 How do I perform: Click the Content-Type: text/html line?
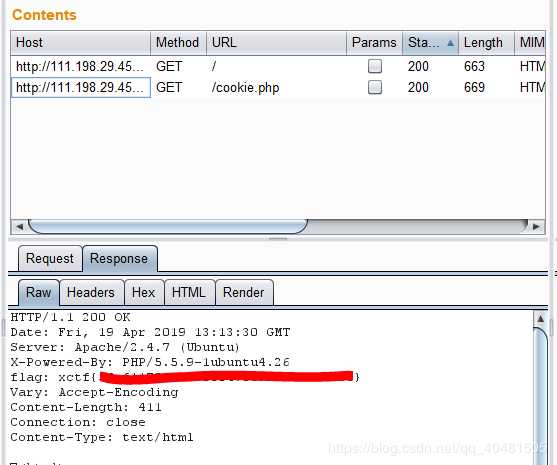pyautogui.click(x=102, y=437)
